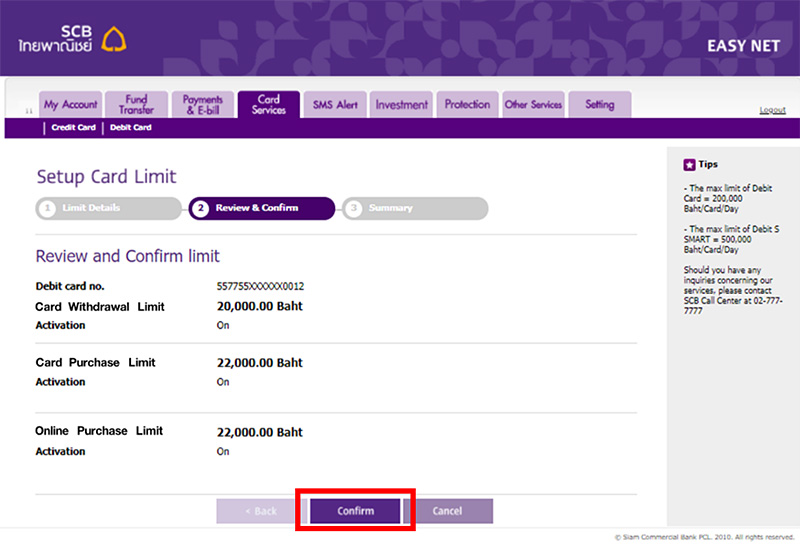
Task: Open the SMS Alert tab
Action: (335, 105)
